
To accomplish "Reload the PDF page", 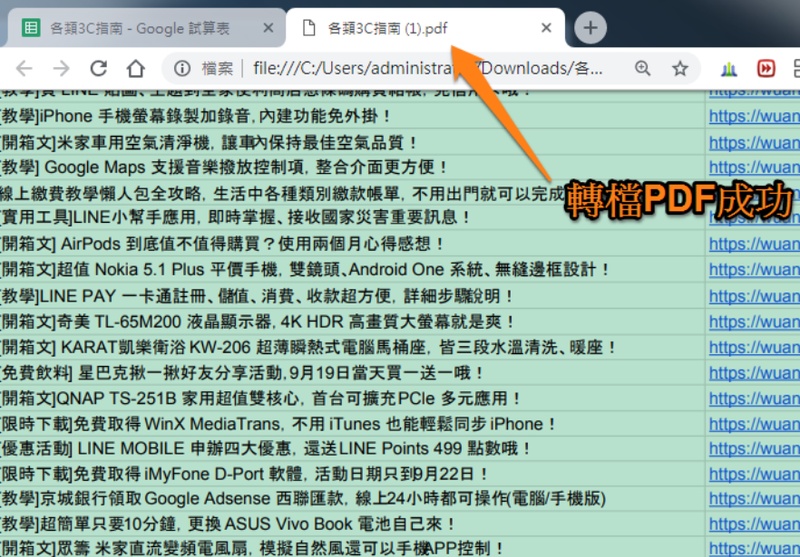I will [98, 68].
